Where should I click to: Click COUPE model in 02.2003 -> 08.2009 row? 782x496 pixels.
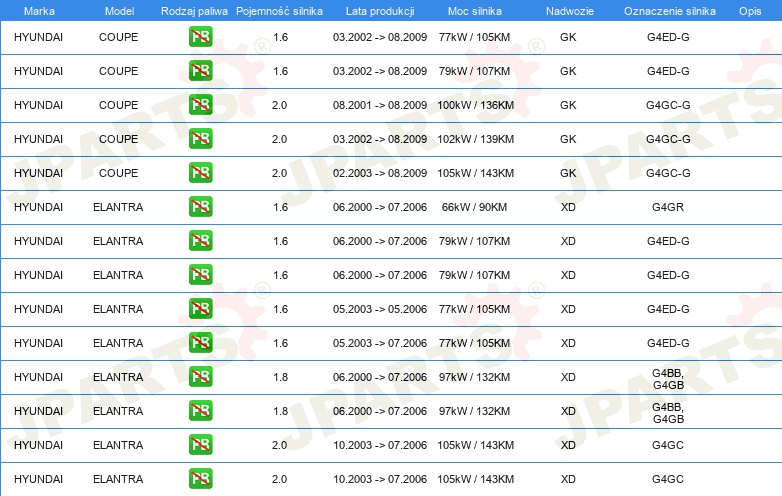point(118,173)
